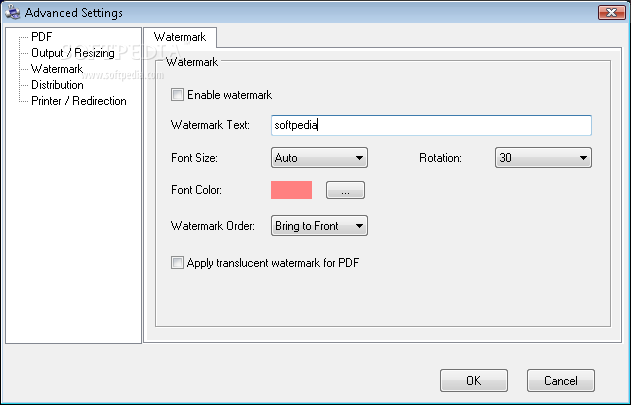Open Distribution settings in the tree
The image size is (631, 405).
click(x=58, y=85)
